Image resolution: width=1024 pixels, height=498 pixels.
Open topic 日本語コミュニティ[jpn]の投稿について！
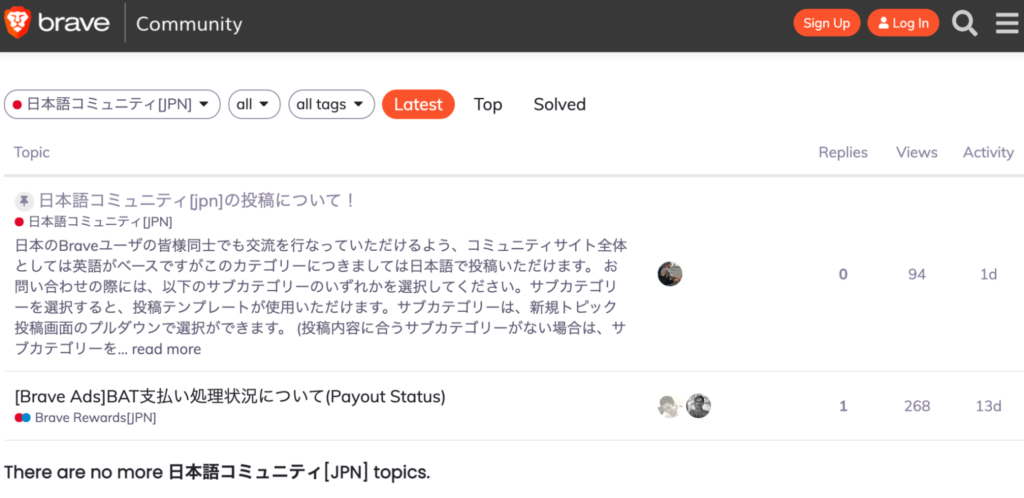197,200
